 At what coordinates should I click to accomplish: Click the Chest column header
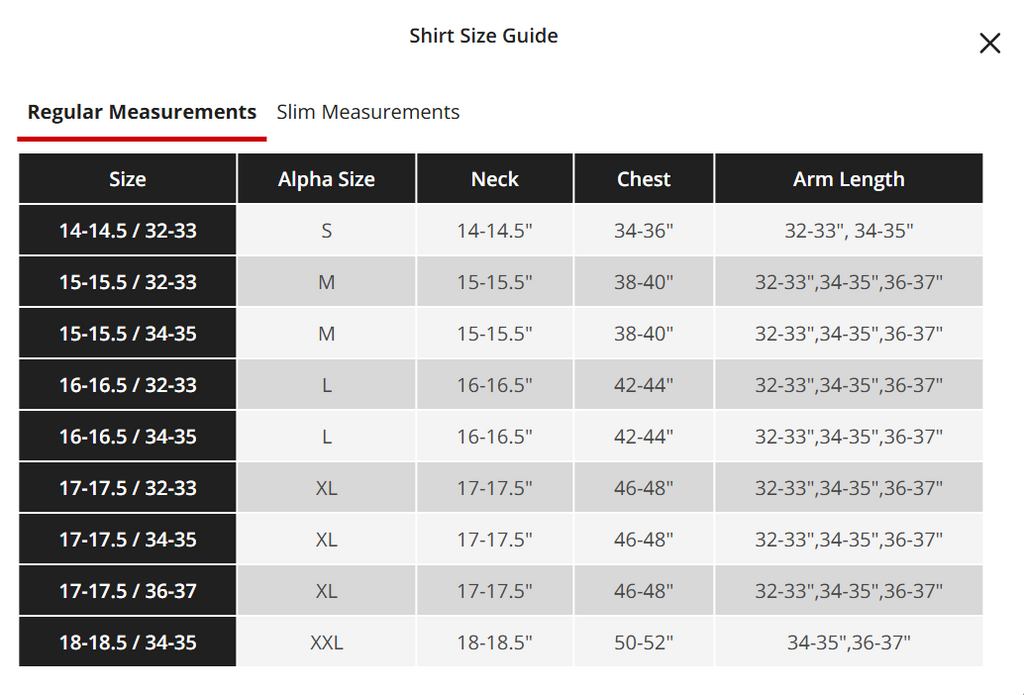[644, 178]
